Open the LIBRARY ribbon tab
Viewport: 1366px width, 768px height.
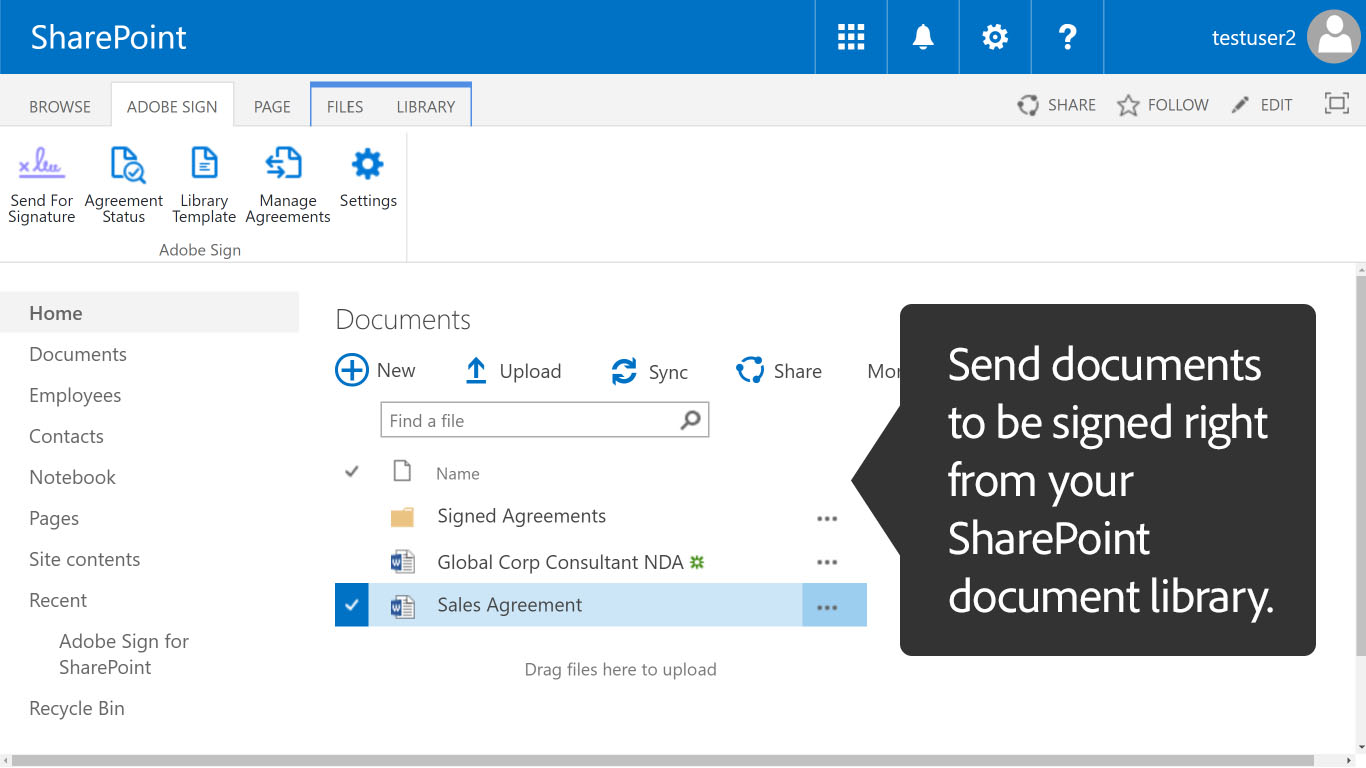[x=426, y=106]
